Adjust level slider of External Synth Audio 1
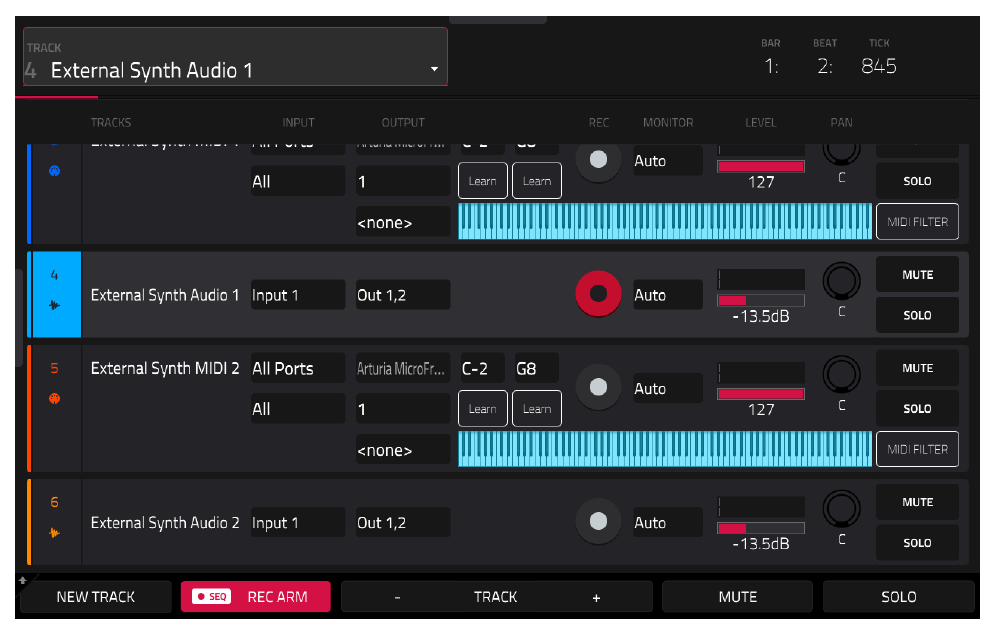The width and height of the screenshot is (996, 636). (761, 301)
